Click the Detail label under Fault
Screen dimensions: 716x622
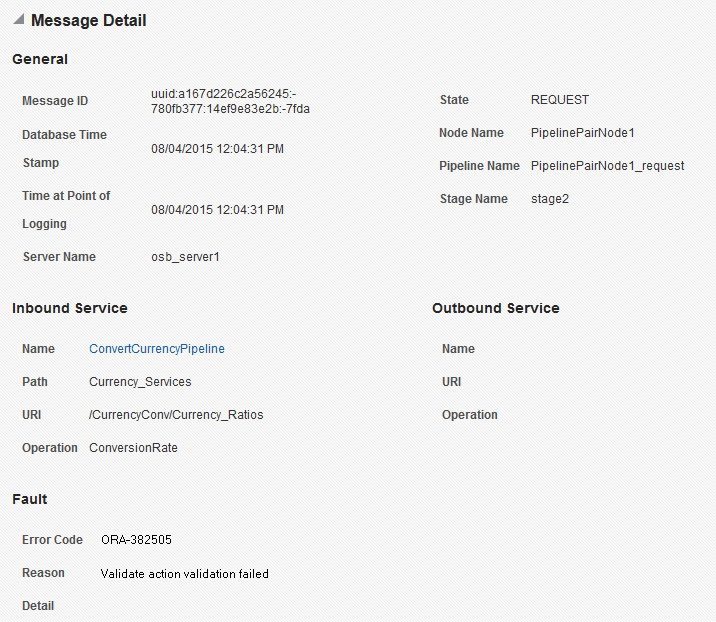coord(38,606)
